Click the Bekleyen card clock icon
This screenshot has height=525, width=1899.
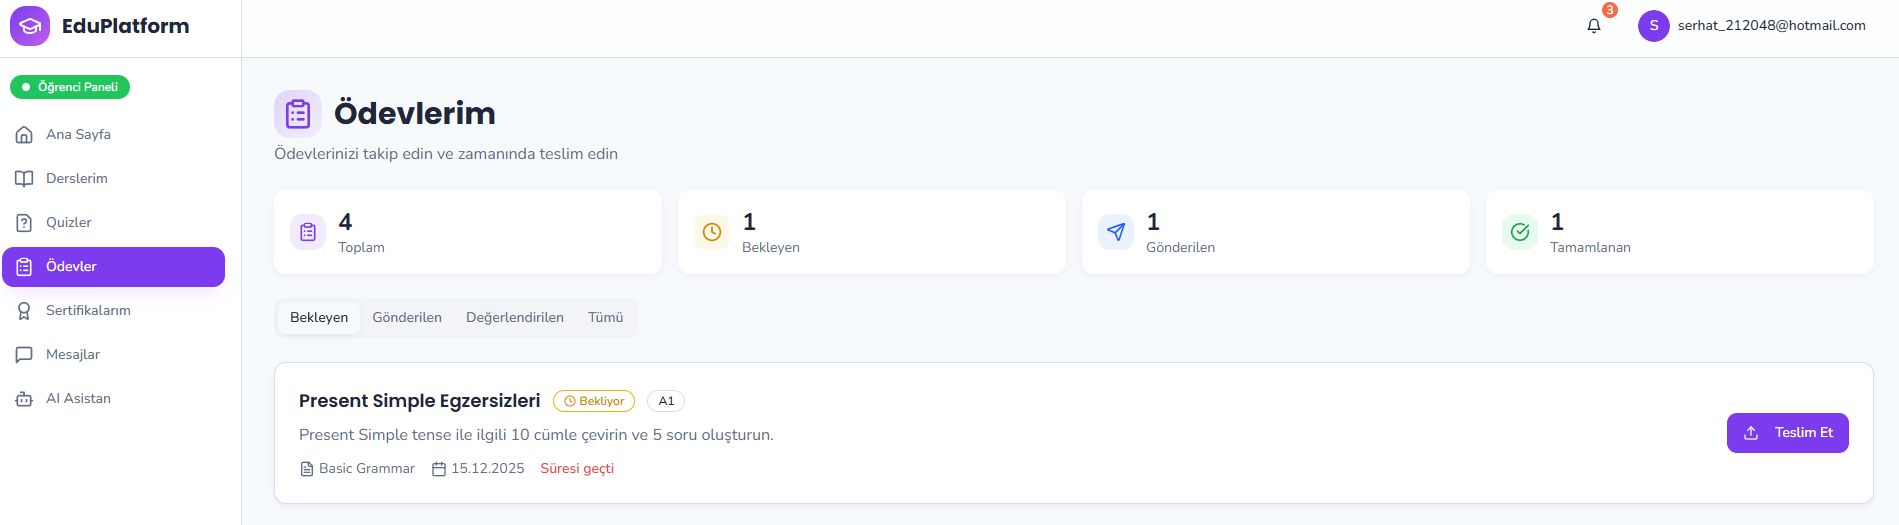712,232
